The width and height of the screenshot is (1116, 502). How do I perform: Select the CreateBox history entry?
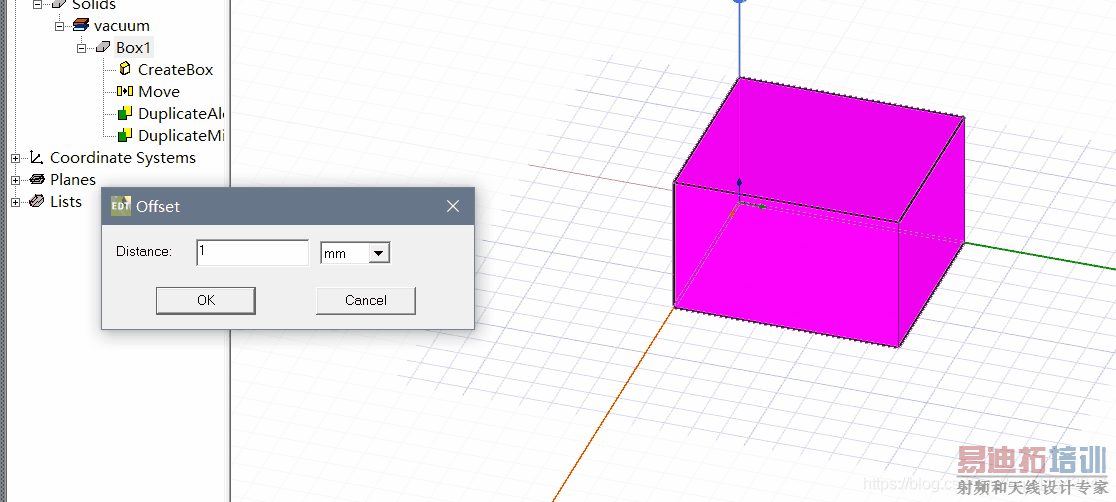coord(175,70)
